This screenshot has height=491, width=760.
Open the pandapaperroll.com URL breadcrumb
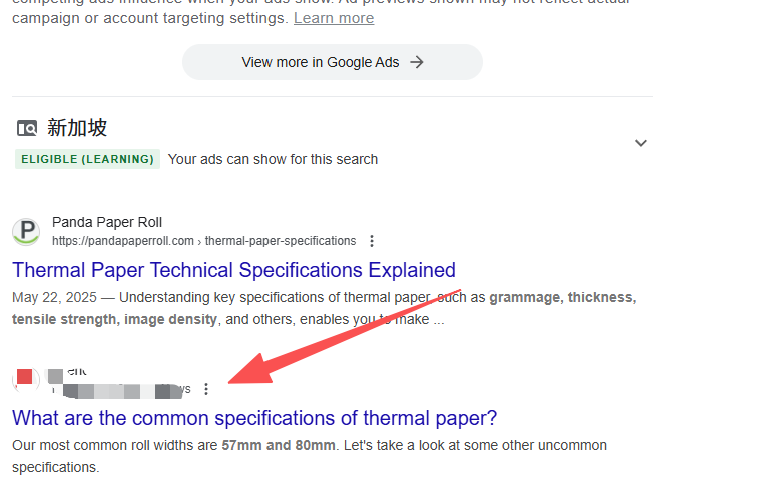coord(204,241)
